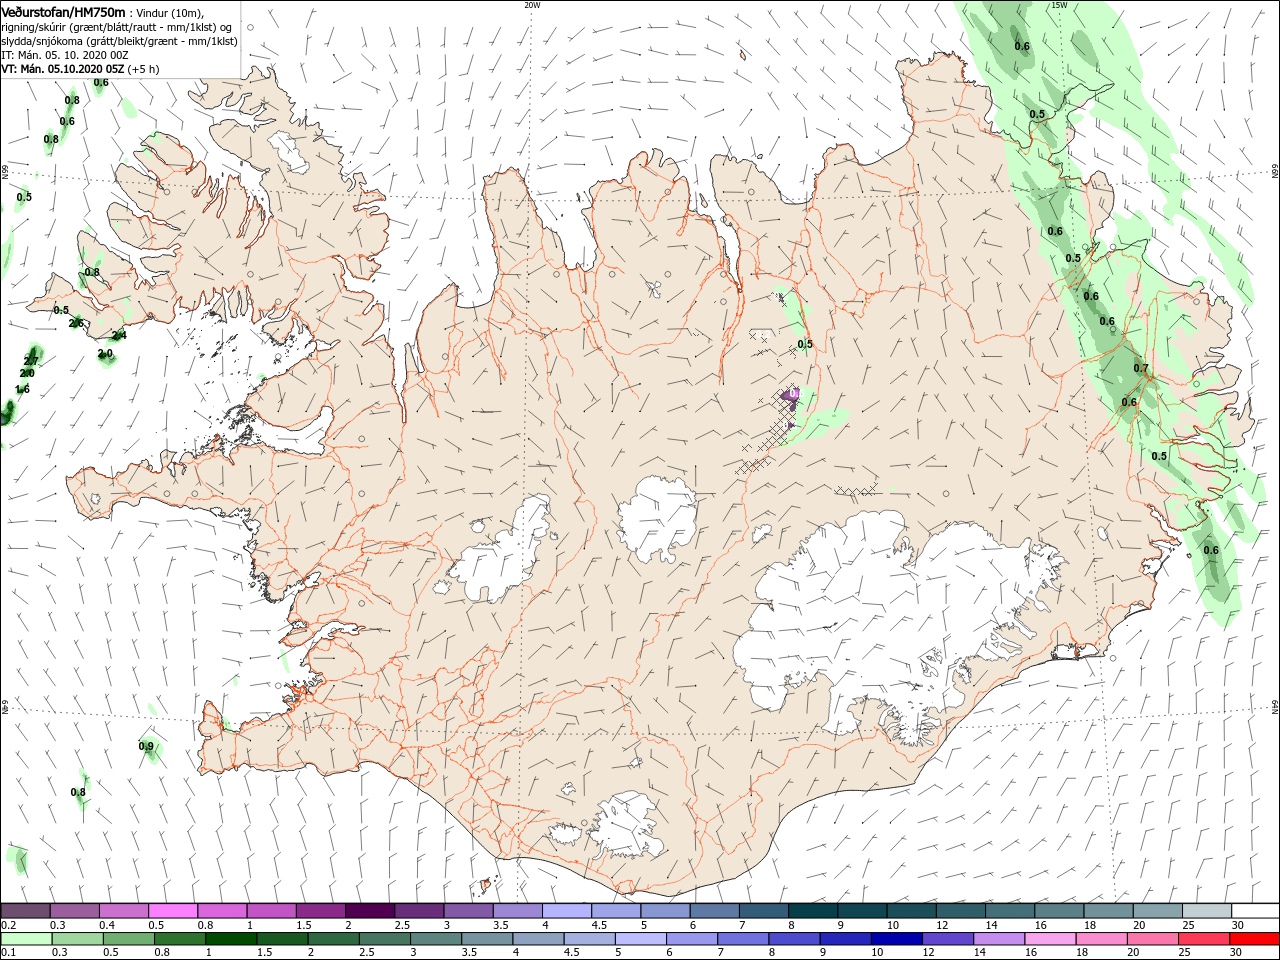1280x960 pixels.
Task: Click the darkest green rain swatch between 1 and 1.5
Action: [x=231, y=939]
